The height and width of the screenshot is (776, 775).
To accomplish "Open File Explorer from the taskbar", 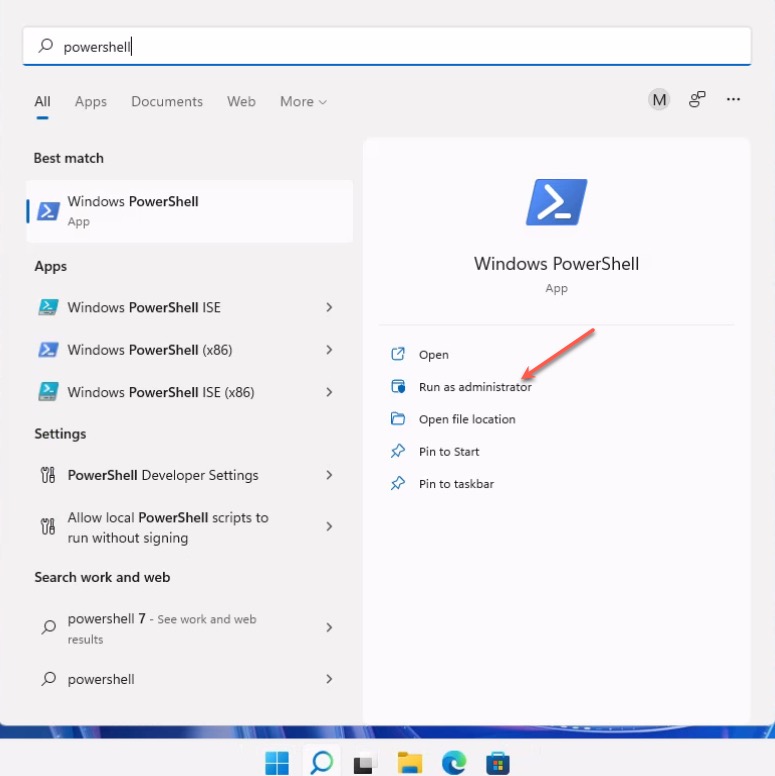I will [x=410, y=763].
